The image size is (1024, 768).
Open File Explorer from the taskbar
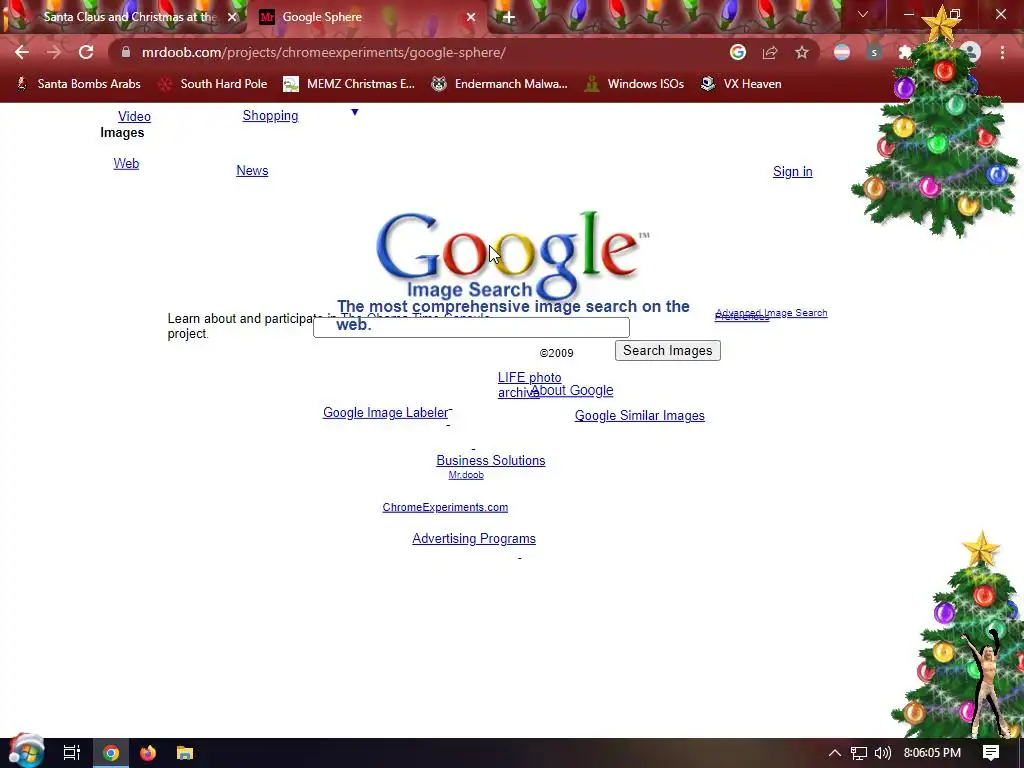pyautogui.click(x=185, y=753)
